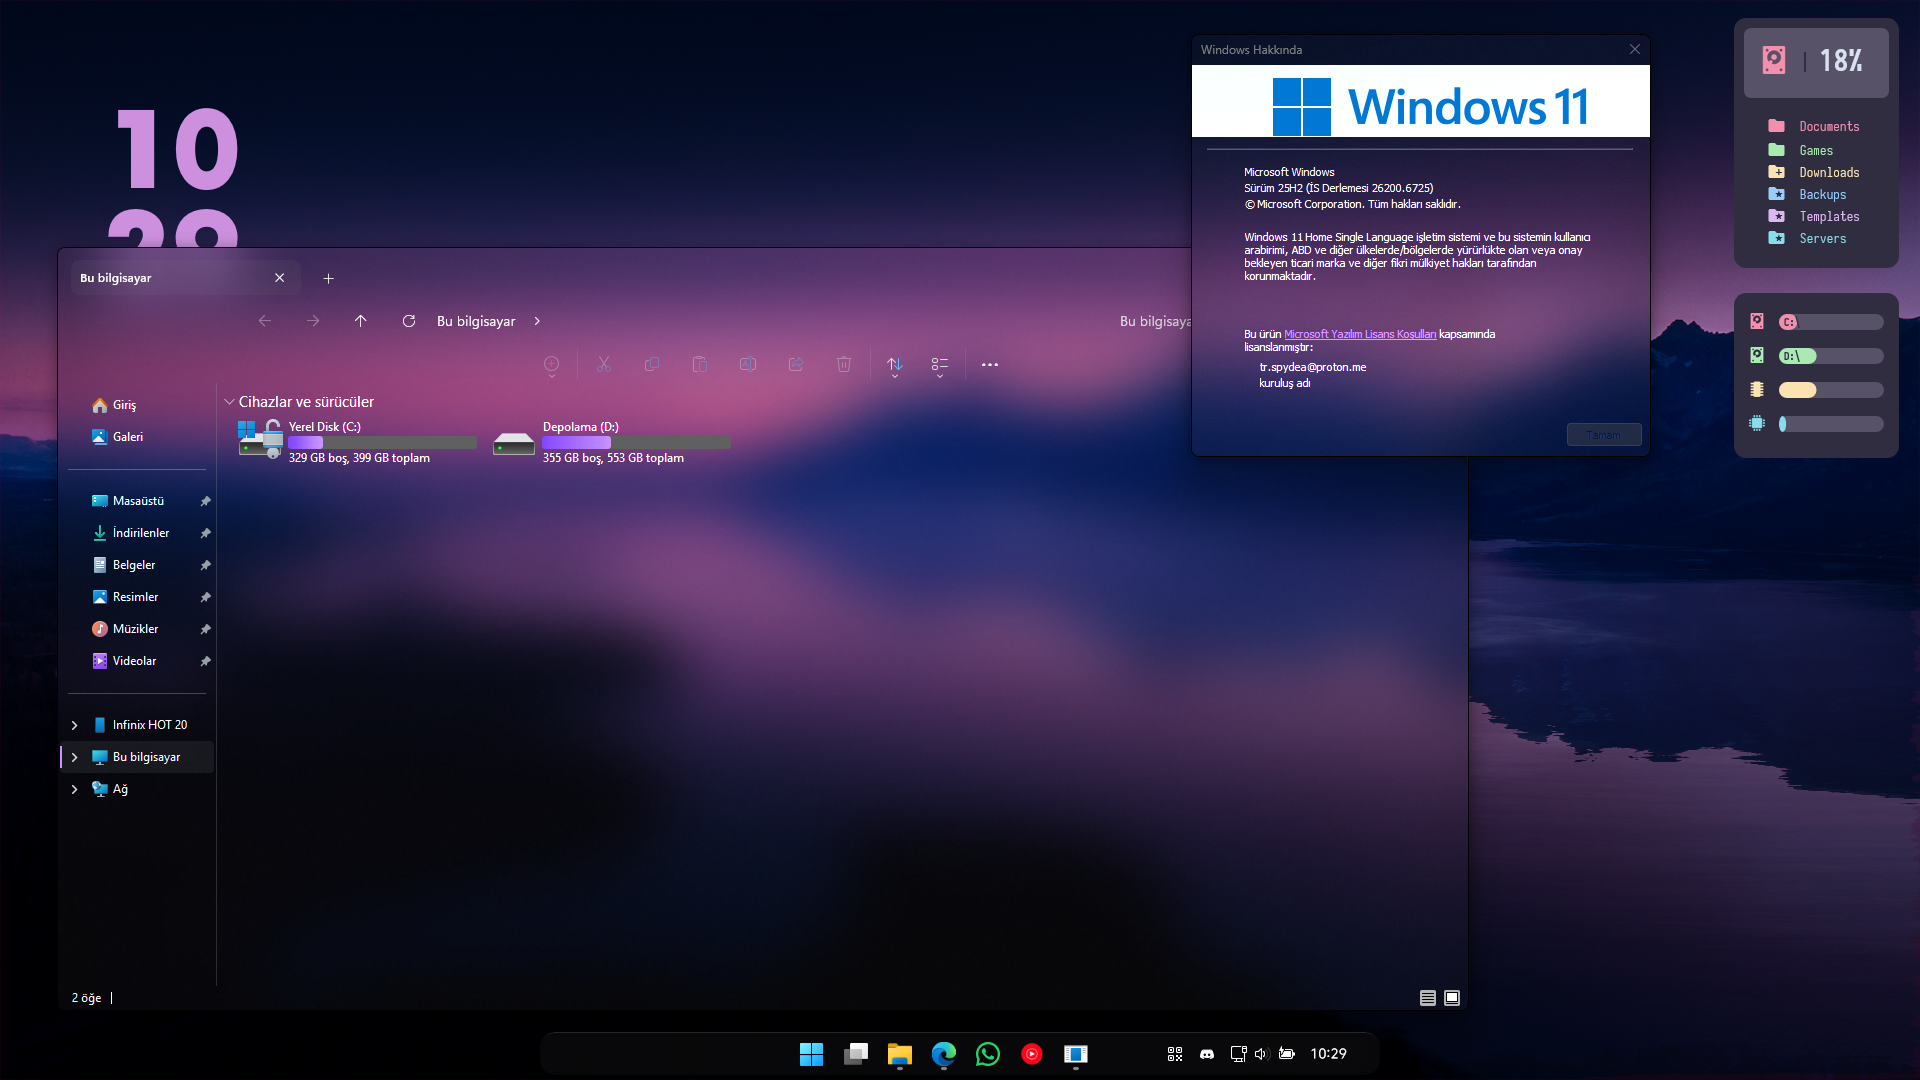
Task: Close the Bu bilgisayar tab
Action: (x=280, y=278)
